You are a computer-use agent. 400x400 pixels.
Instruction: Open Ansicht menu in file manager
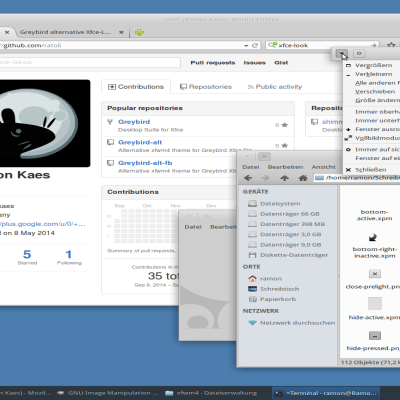click(x=323, y=167)
